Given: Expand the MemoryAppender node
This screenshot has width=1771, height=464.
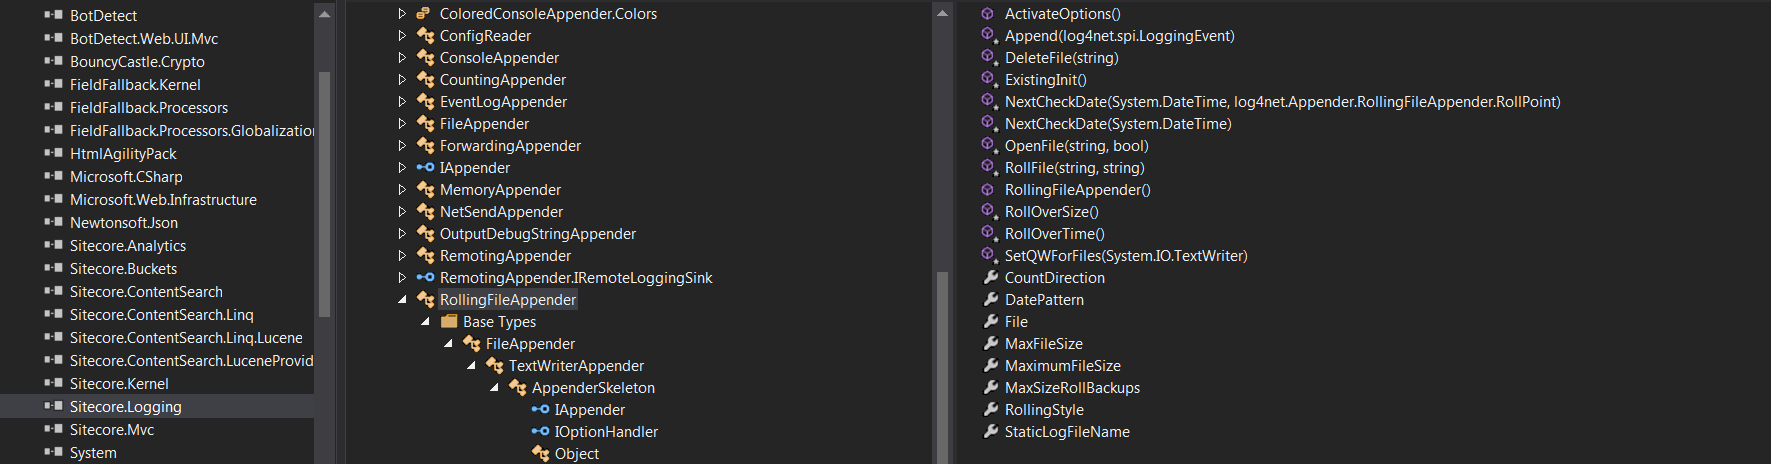Looking at the screenshot, I should (x=402, y=190).
